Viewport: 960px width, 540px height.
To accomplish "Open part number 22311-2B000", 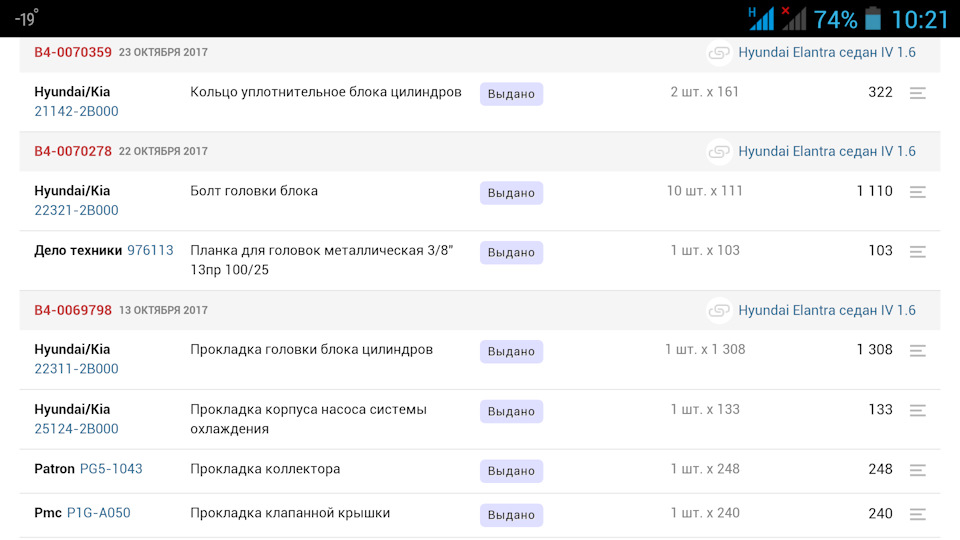I will pos(76,369).
